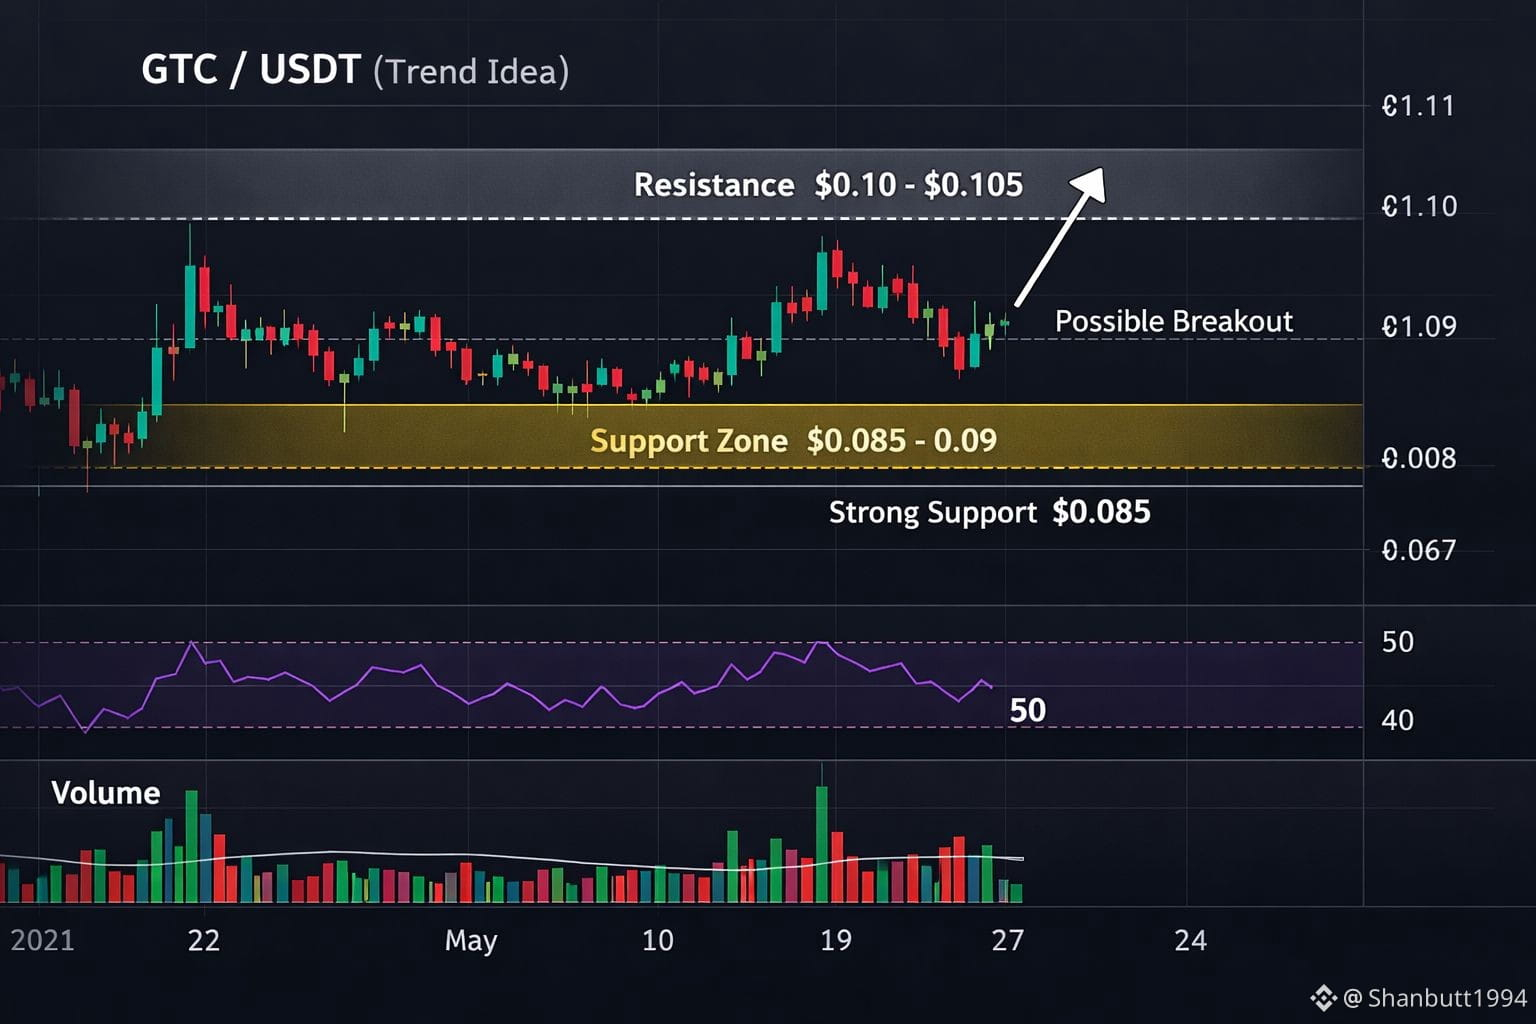Click the Support Zone $0.085 - 0.09 label
Screen dimensions: 1536x1024
click(793, 441)
